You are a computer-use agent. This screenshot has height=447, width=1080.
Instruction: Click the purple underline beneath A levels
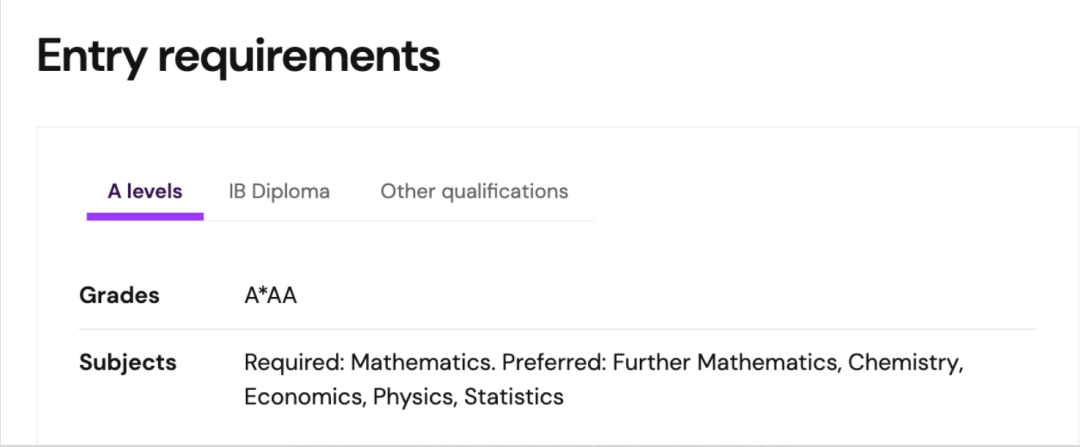pyautogui.click(x=145, y=216)
